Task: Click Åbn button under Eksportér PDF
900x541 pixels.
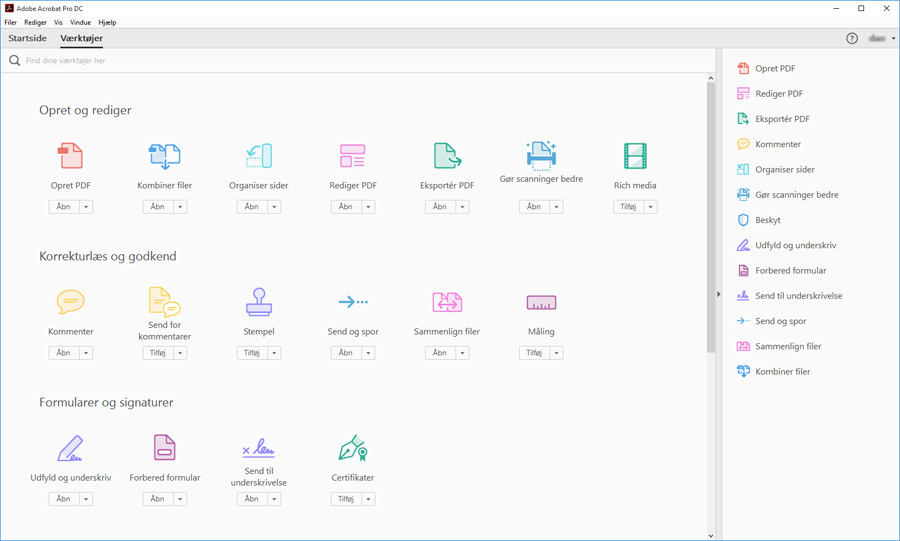Action: (440, 207)
